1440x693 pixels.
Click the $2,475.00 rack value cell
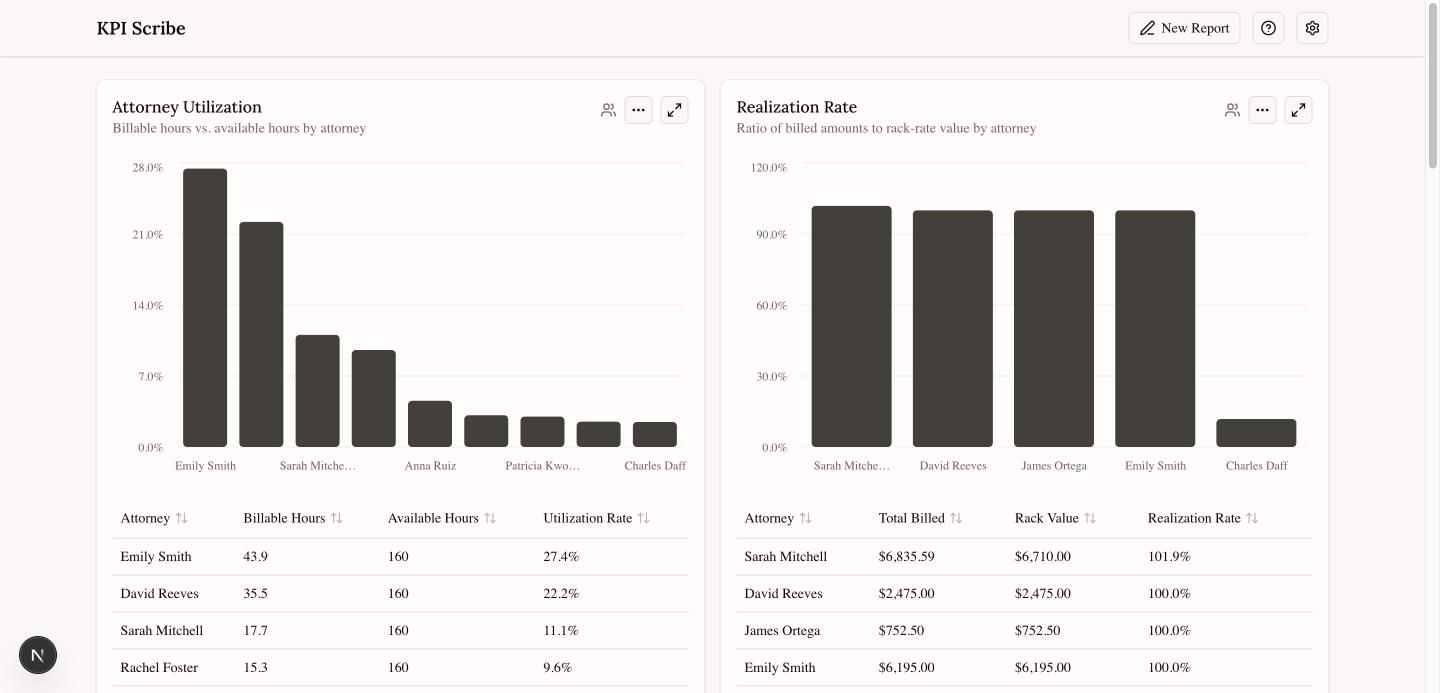point(1042,594)
